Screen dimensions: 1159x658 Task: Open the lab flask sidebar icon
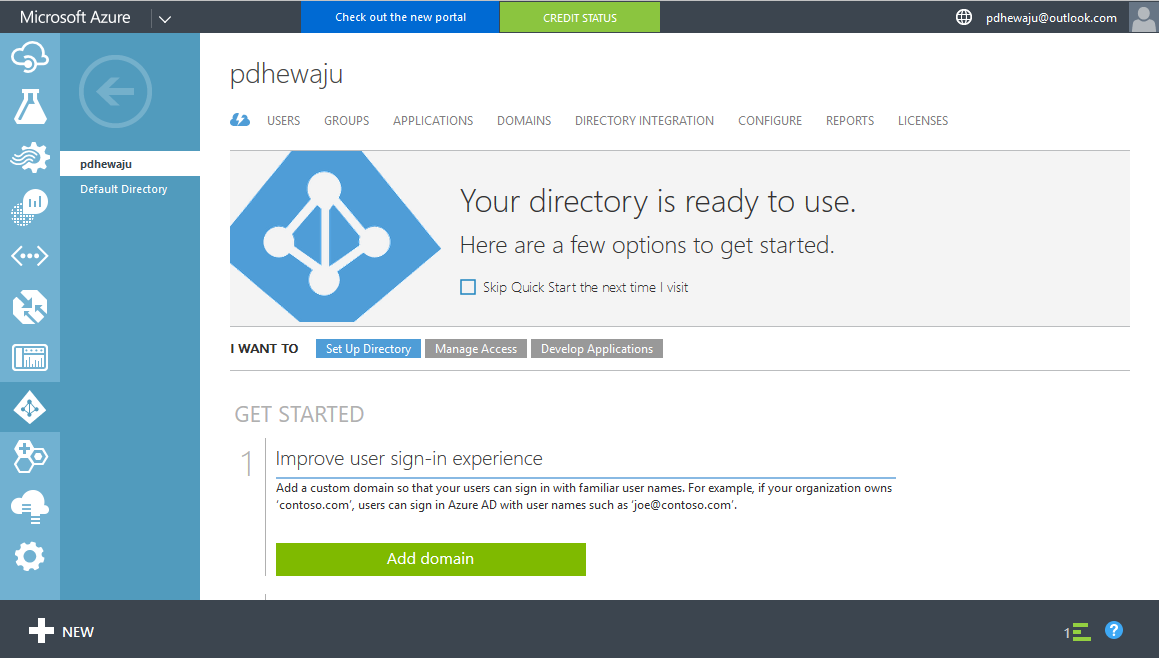click(x=30, y=106)
